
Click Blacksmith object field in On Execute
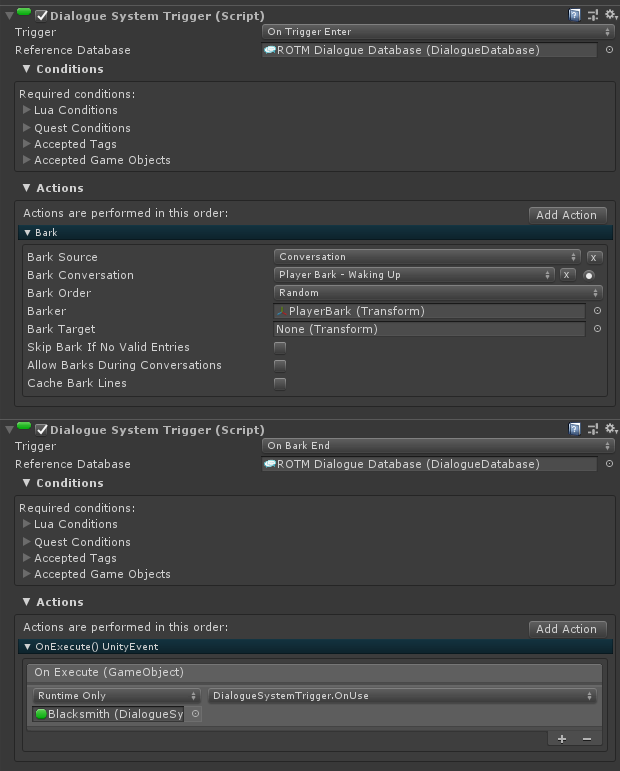point(109,714)
